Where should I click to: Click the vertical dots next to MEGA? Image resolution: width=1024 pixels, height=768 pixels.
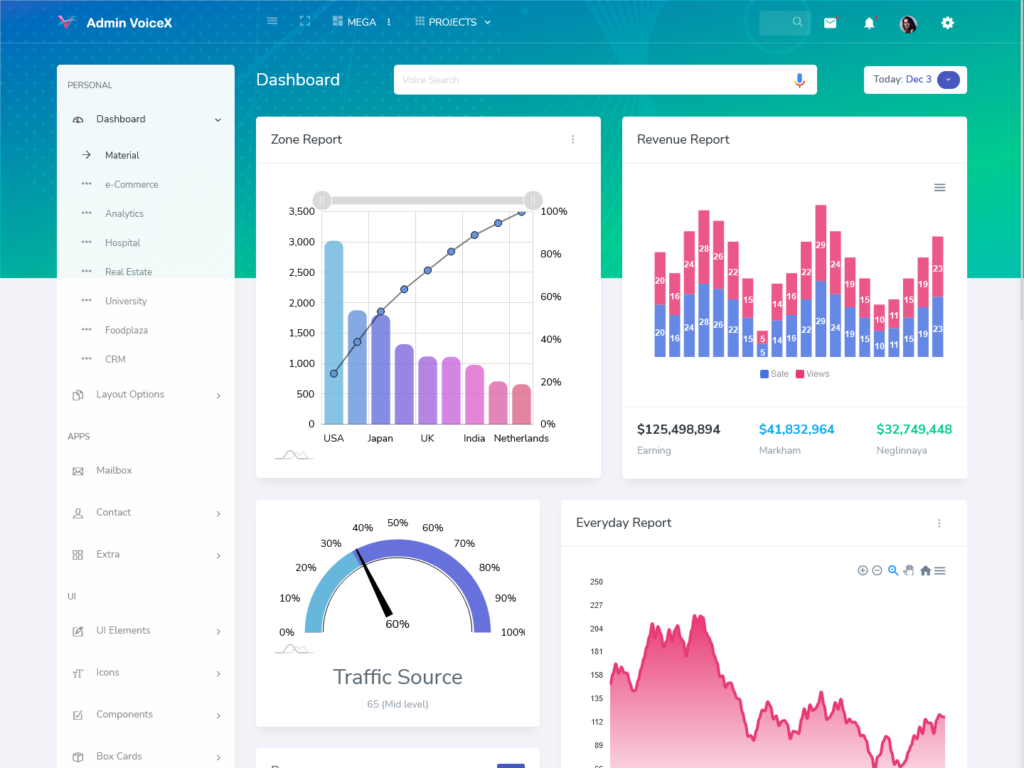(x=389, y=22)
